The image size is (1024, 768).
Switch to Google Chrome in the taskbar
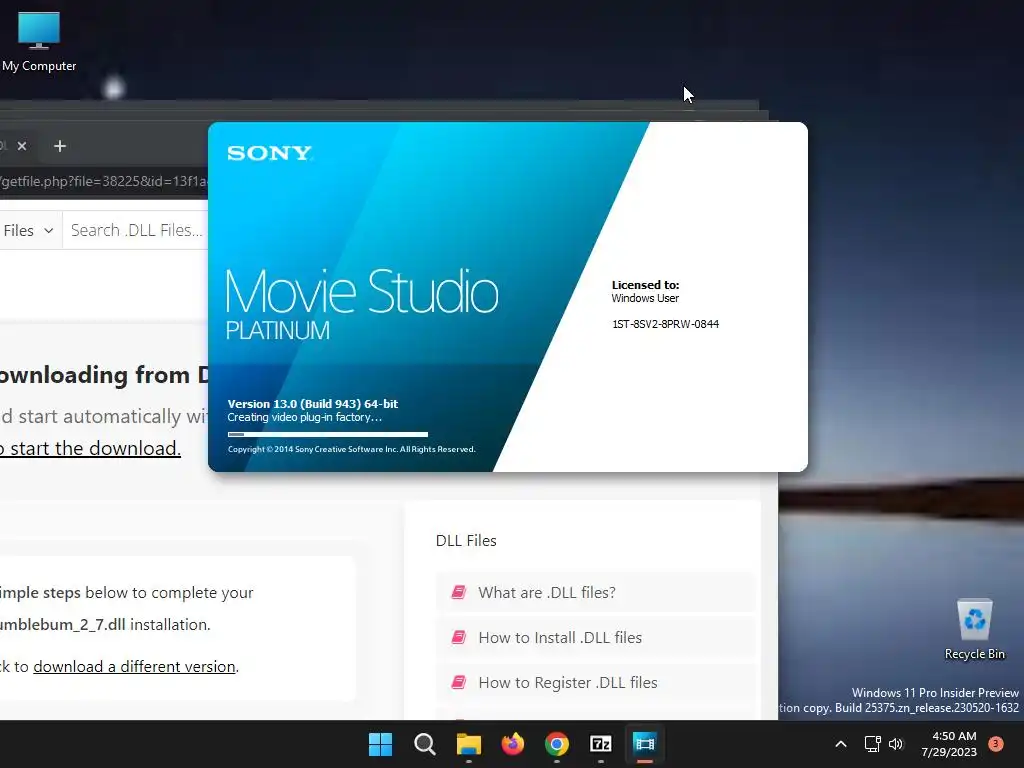pyautogui.click(x=556, y=744)
